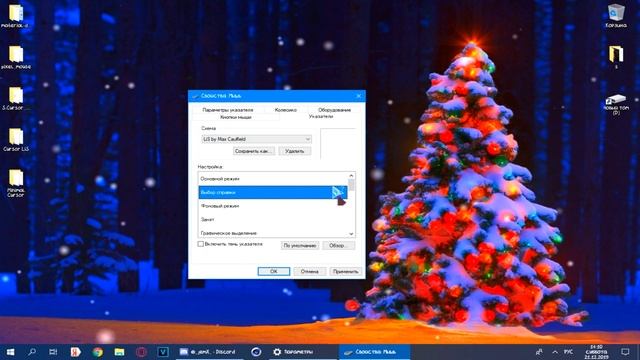Open the People icon in system tray
640x360 pixels.
(x=539, y=351)
